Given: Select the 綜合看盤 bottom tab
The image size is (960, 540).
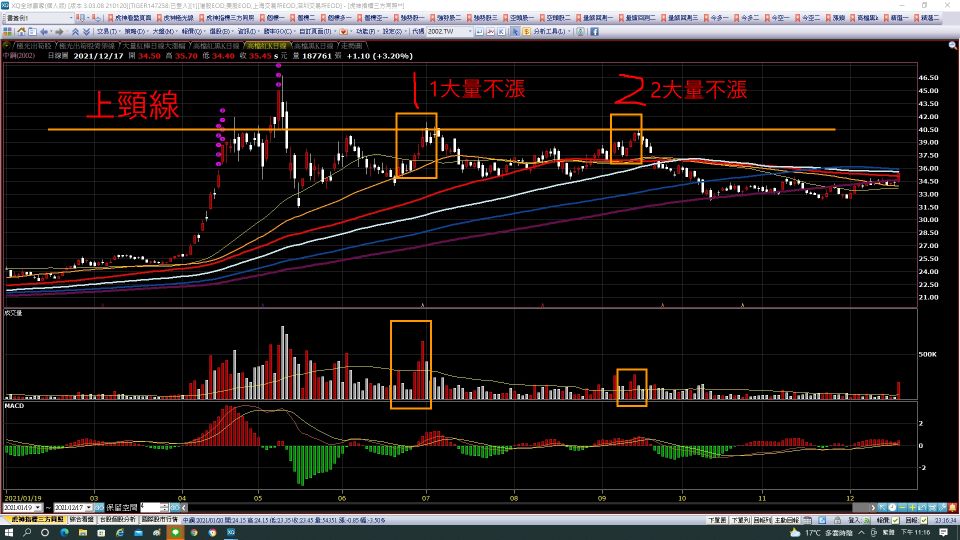Looking at the screenshot, I should point(80,520).
